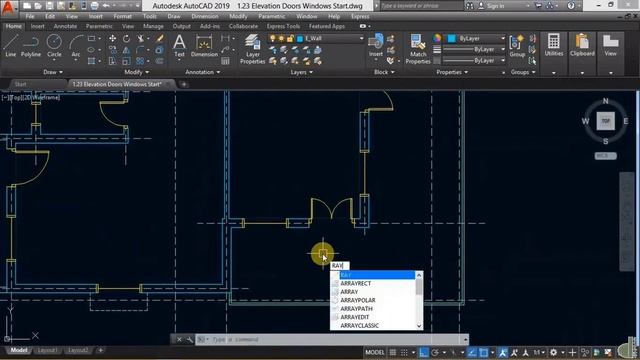This screenshot has height=360, width=640.
Task: Toggle the layer lock icon in layer dropdown
Action: pos(290,38)
